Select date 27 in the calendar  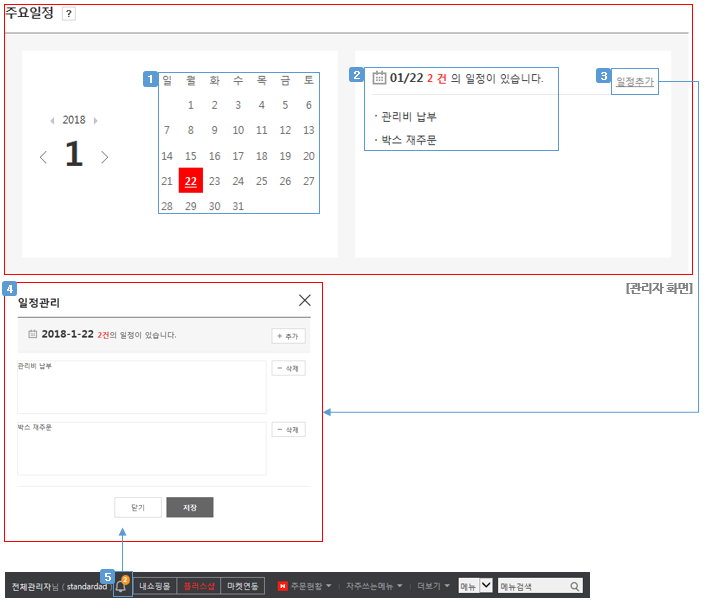coord(308,181)
